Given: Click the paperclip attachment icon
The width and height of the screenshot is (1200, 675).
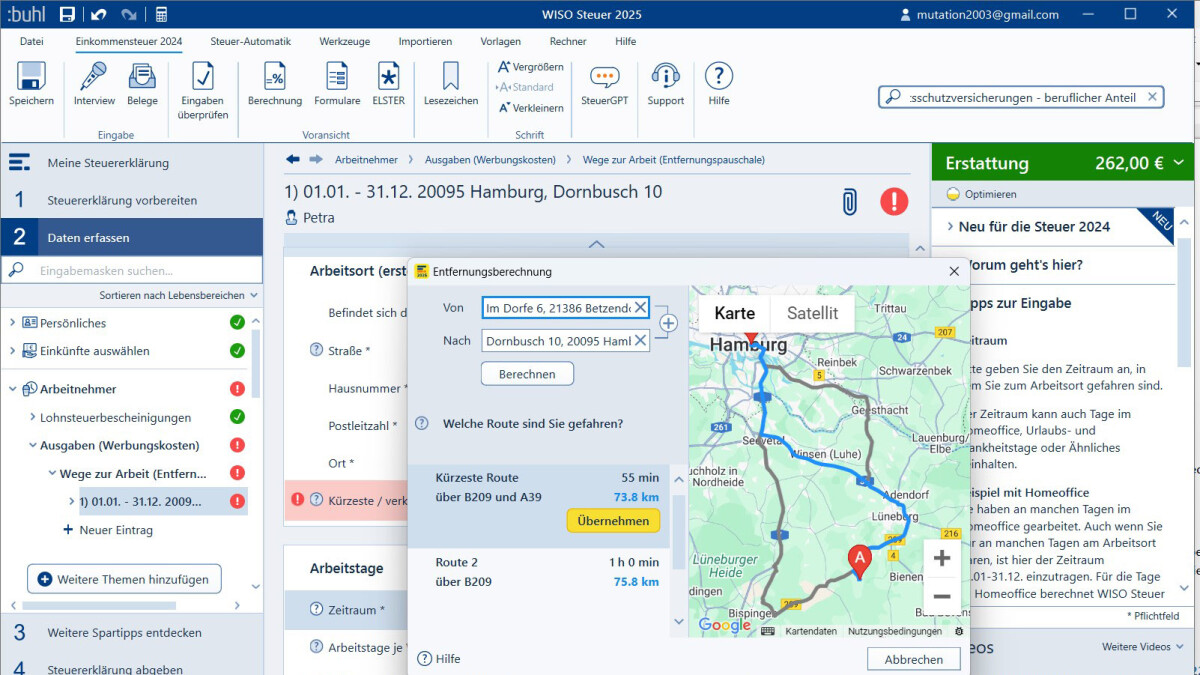Looking at the screenshot, I should [849, 201].
